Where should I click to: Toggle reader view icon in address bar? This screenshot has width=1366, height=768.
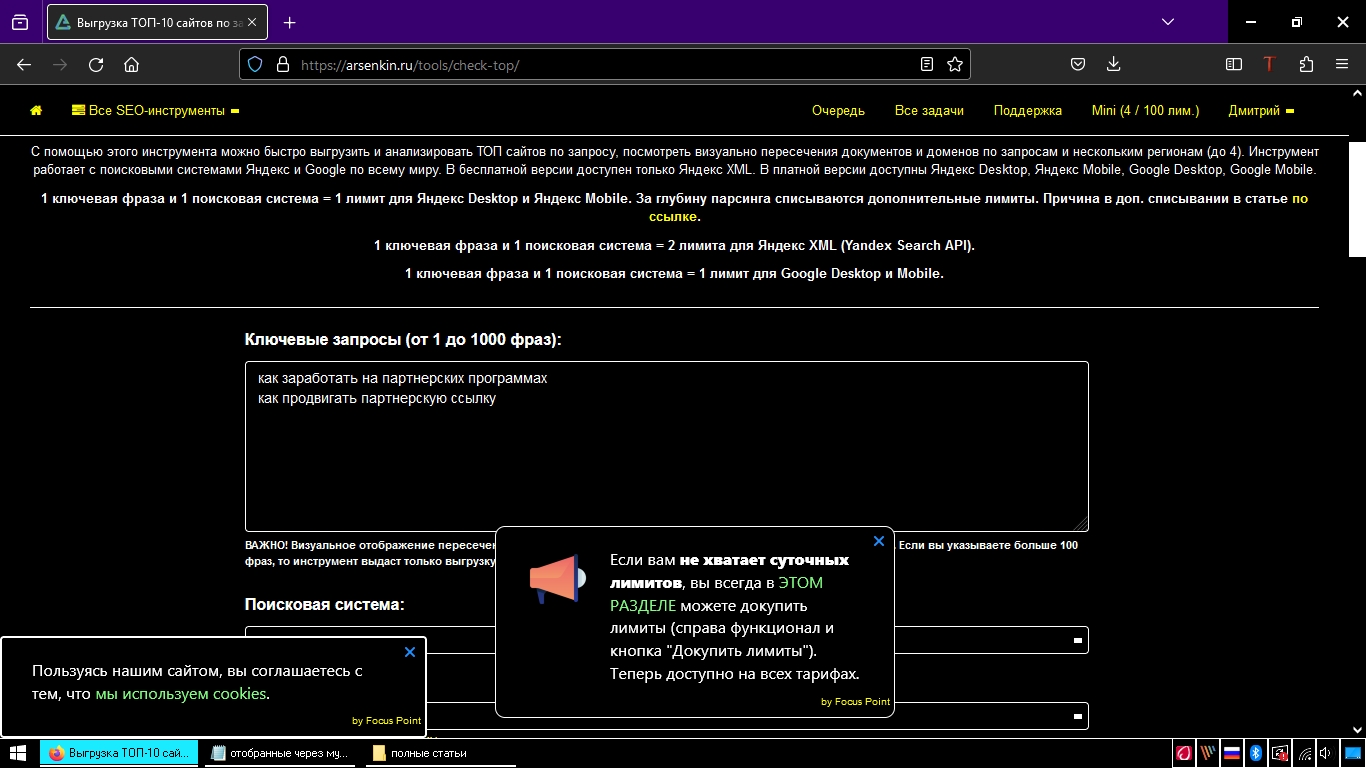(927, 64)
